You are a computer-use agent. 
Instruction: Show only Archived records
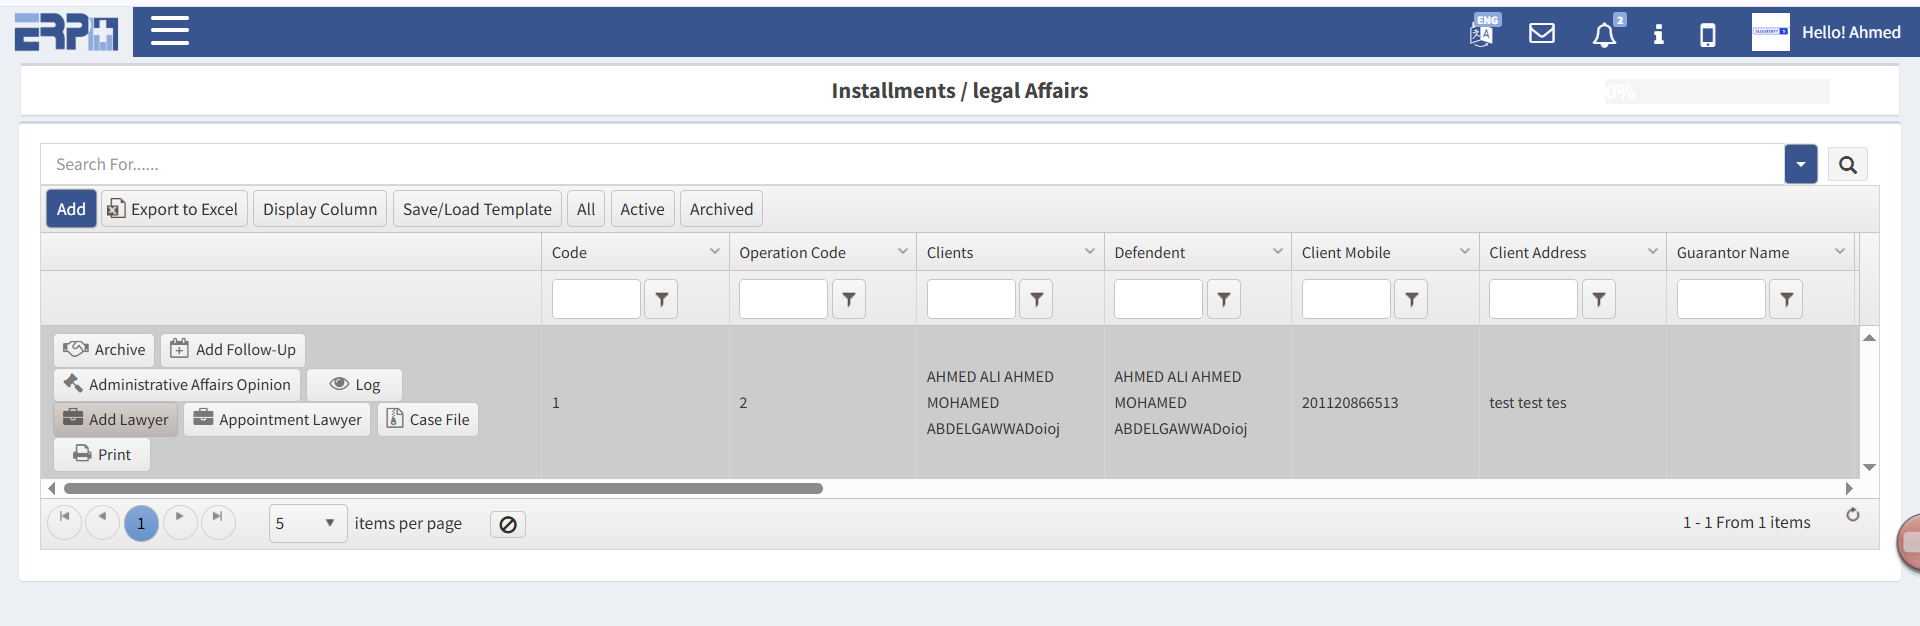721,209
